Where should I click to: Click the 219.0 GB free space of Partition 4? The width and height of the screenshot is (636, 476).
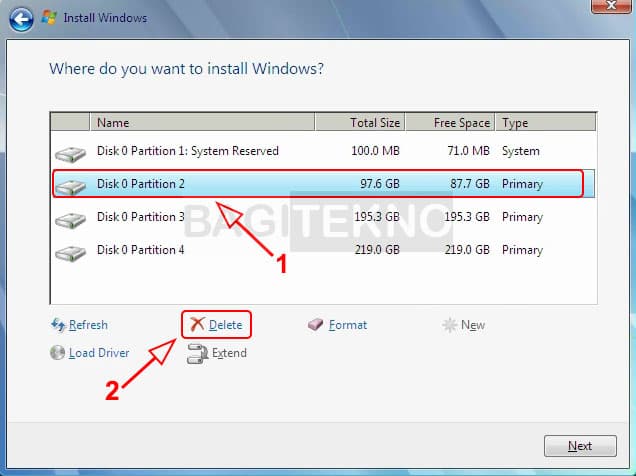467,250
